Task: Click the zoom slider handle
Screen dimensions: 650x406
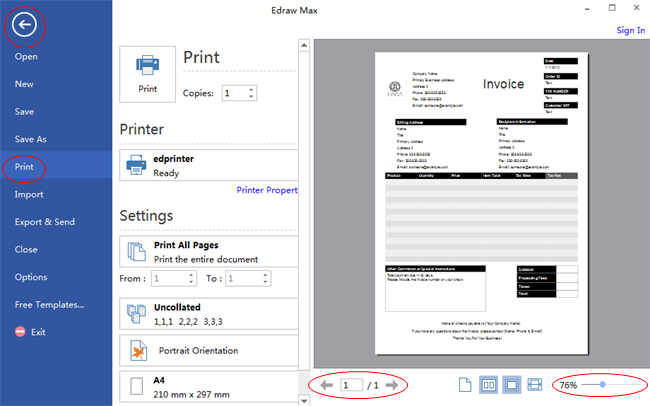Action: 602,385
